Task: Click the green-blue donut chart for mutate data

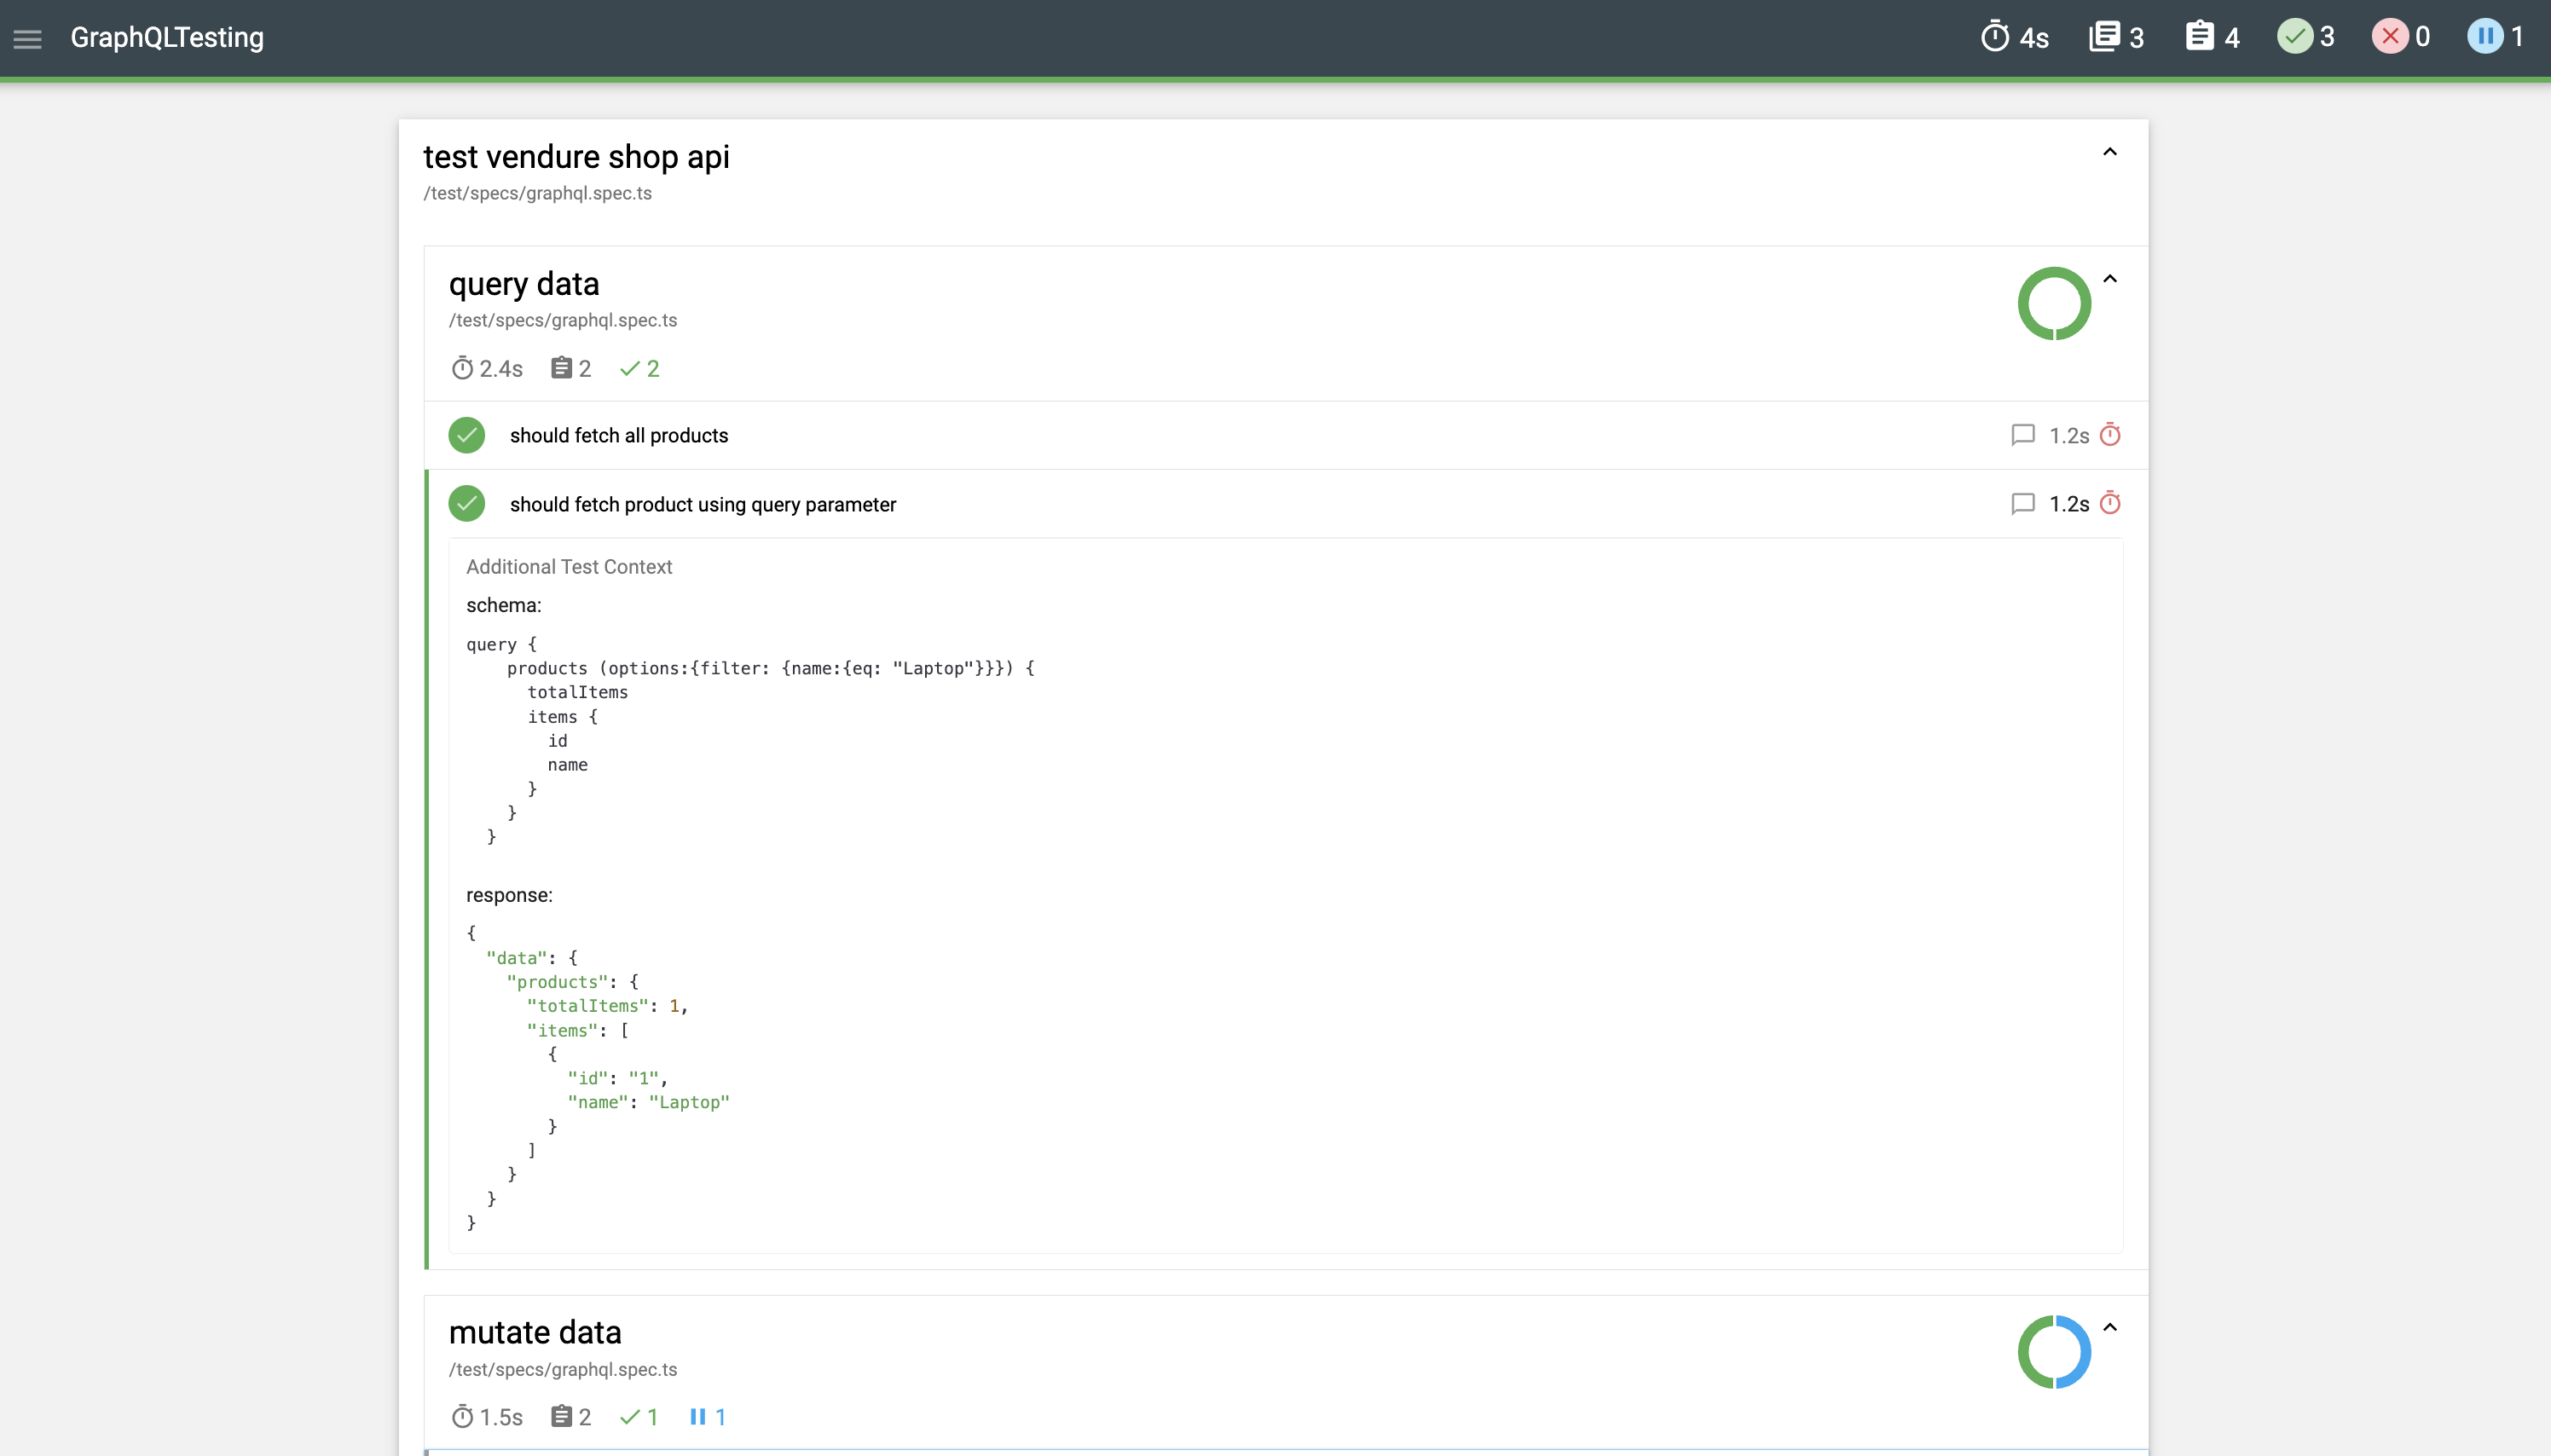Action: coord(2053,1352)
